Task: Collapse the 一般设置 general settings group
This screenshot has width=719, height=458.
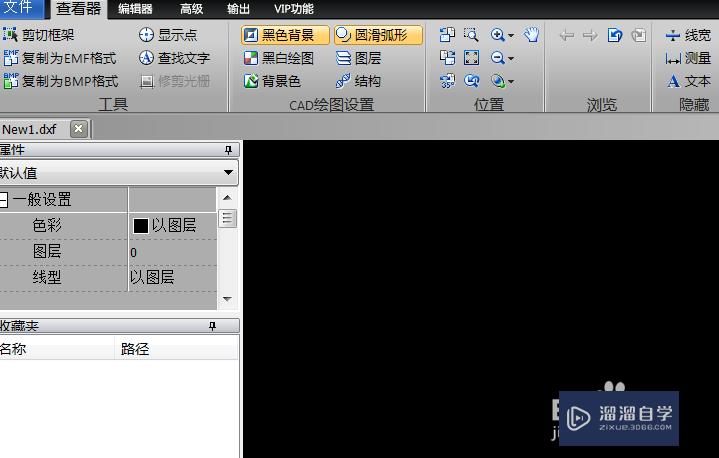Action: point(3,199)
